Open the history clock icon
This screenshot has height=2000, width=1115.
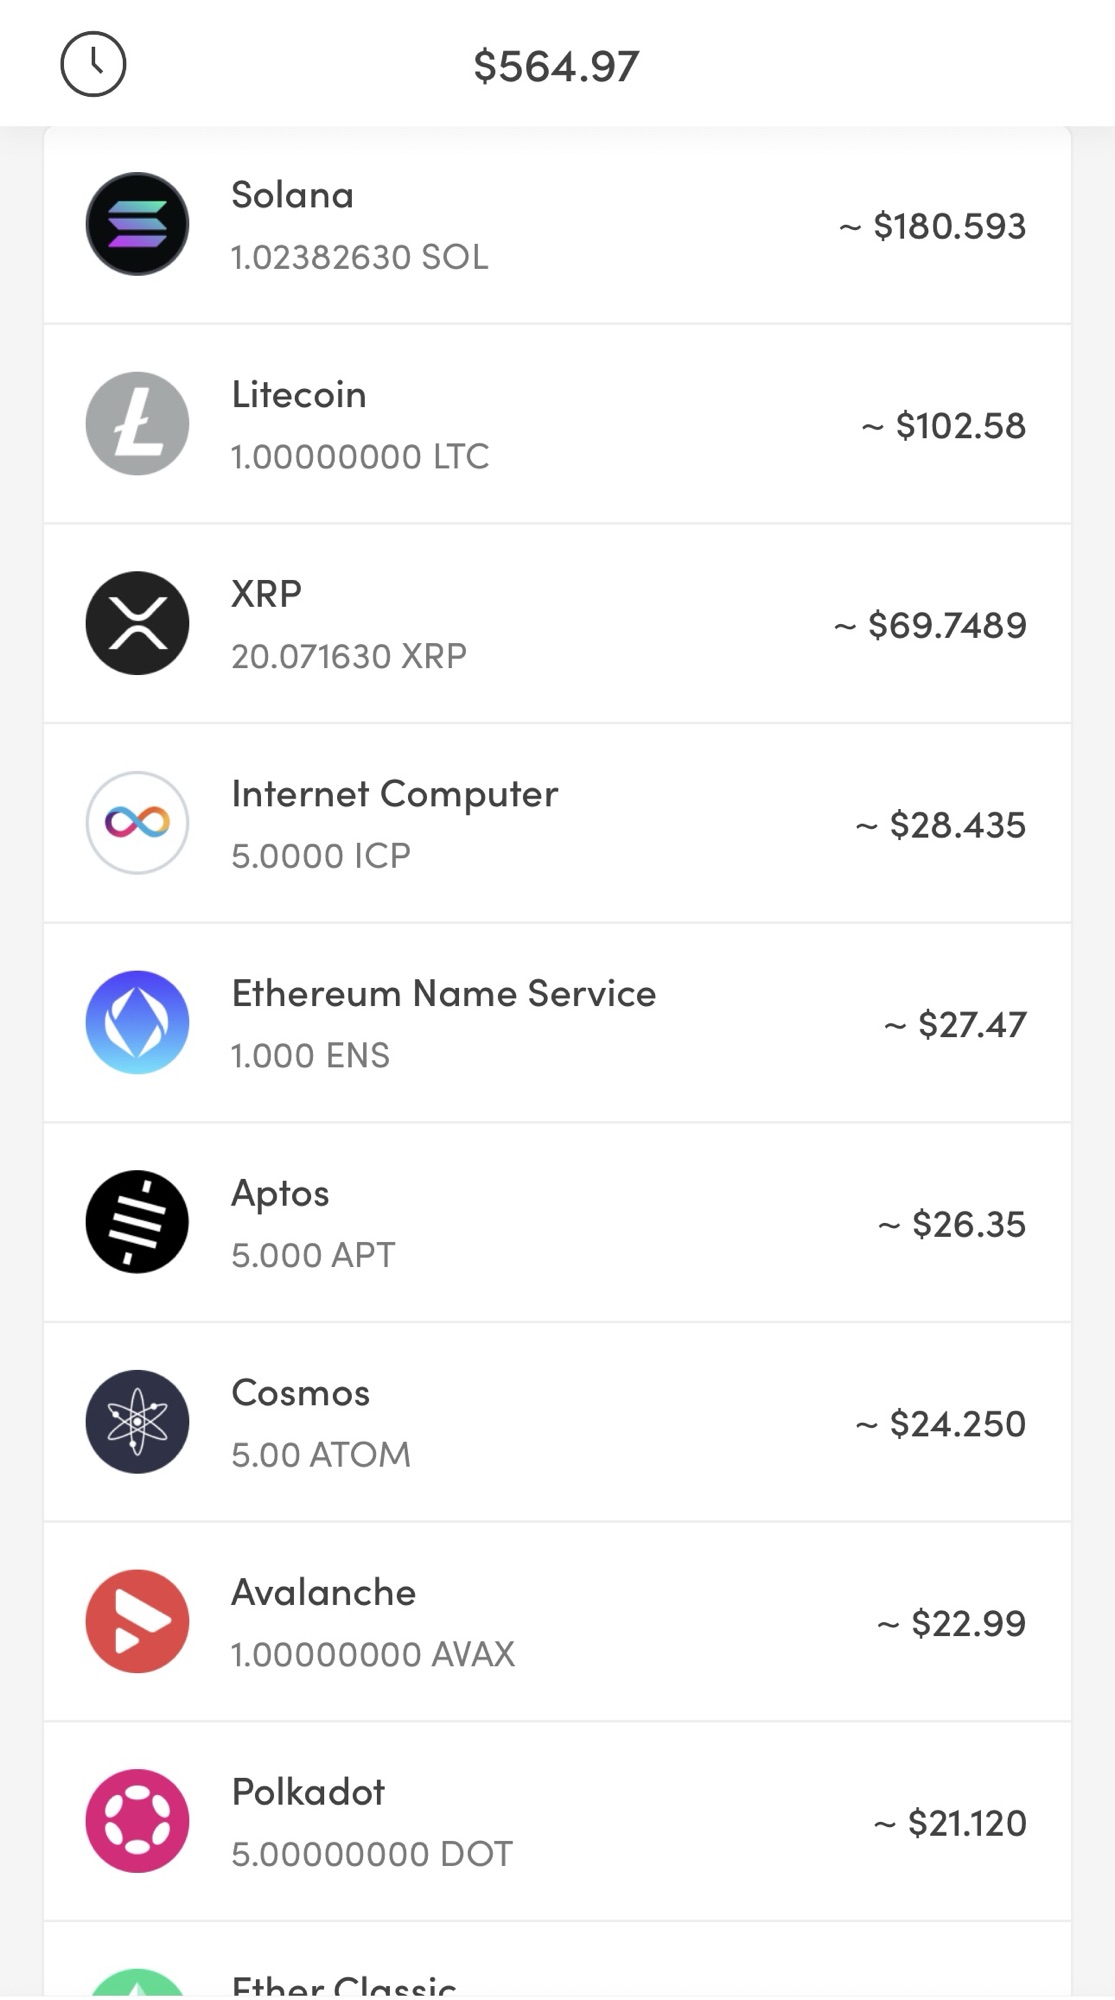93,65
